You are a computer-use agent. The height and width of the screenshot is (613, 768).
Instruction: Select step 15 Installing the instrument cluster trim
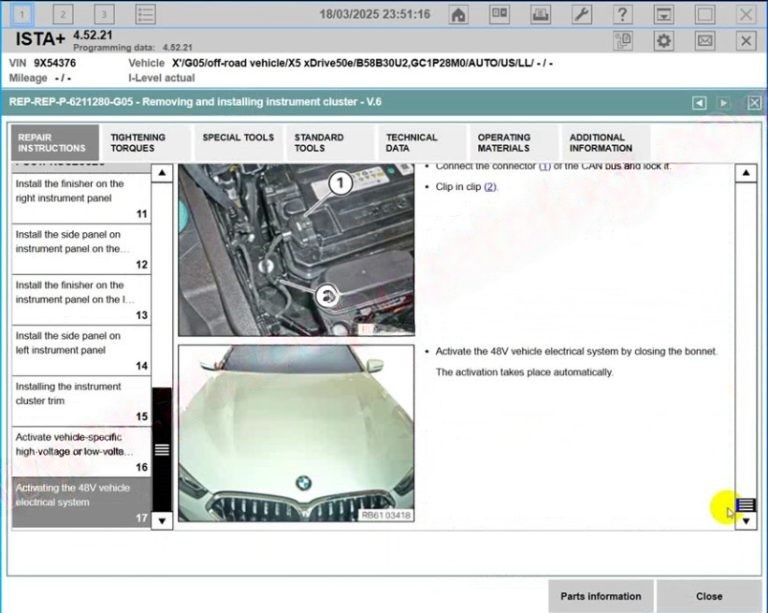tap(81, 401)
